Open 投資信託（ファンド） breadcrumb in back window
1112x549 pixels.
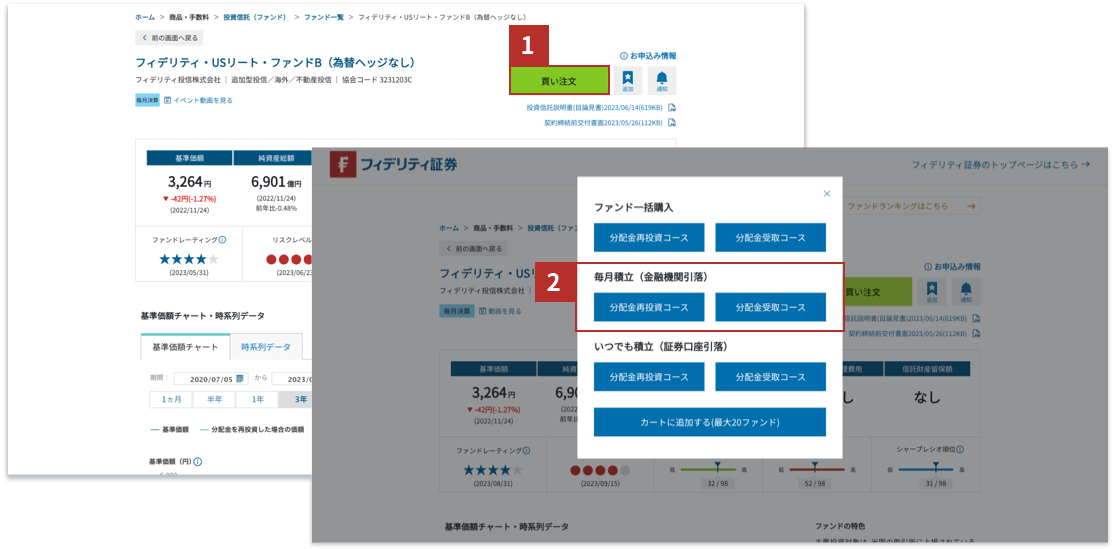[x=258, y=16]
